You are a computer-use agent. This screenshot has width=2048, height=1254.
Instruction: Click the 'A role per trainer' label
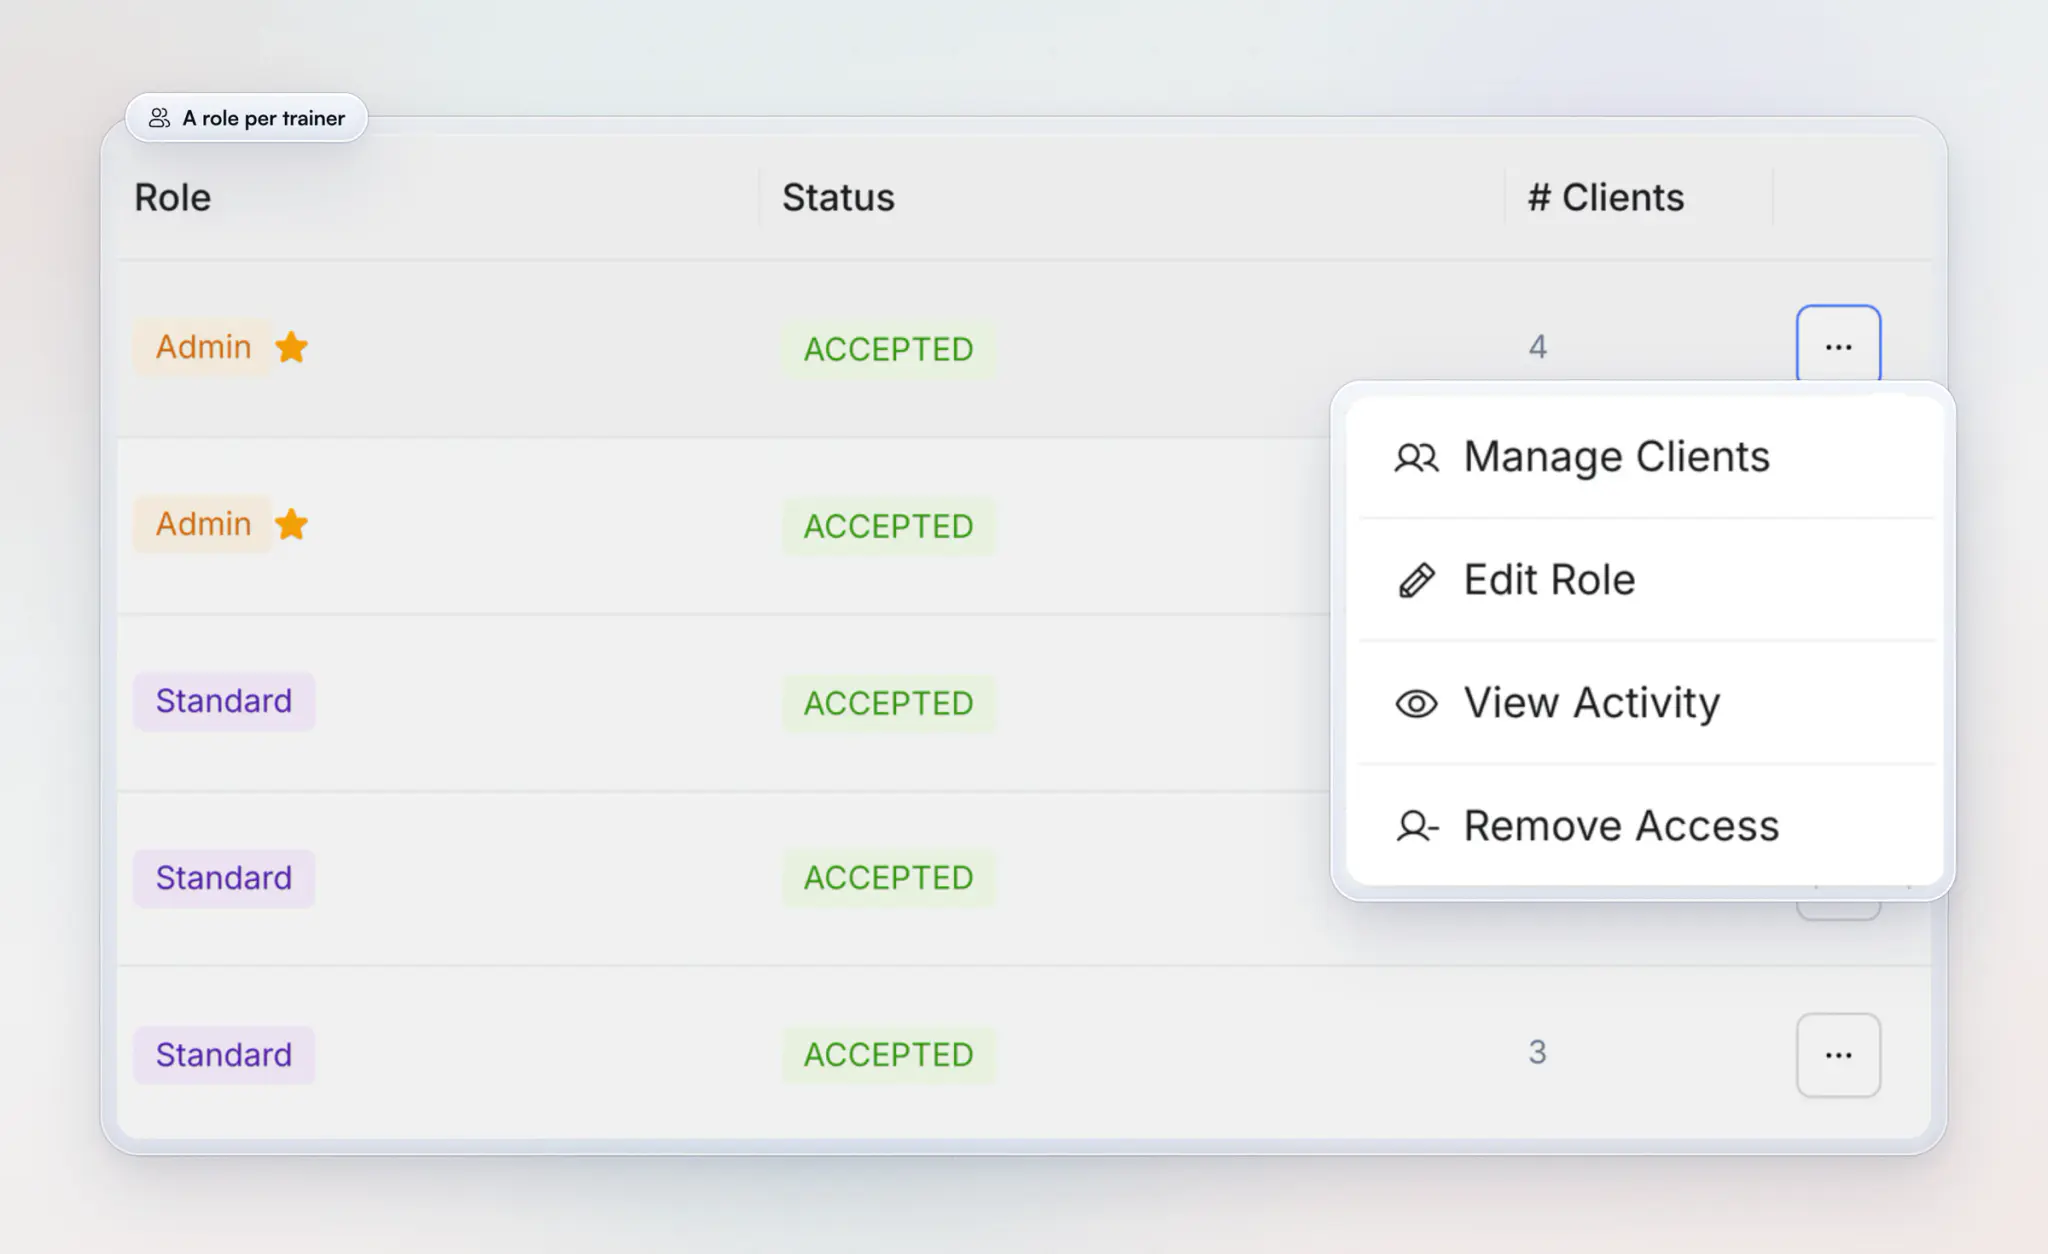point(264,118)
